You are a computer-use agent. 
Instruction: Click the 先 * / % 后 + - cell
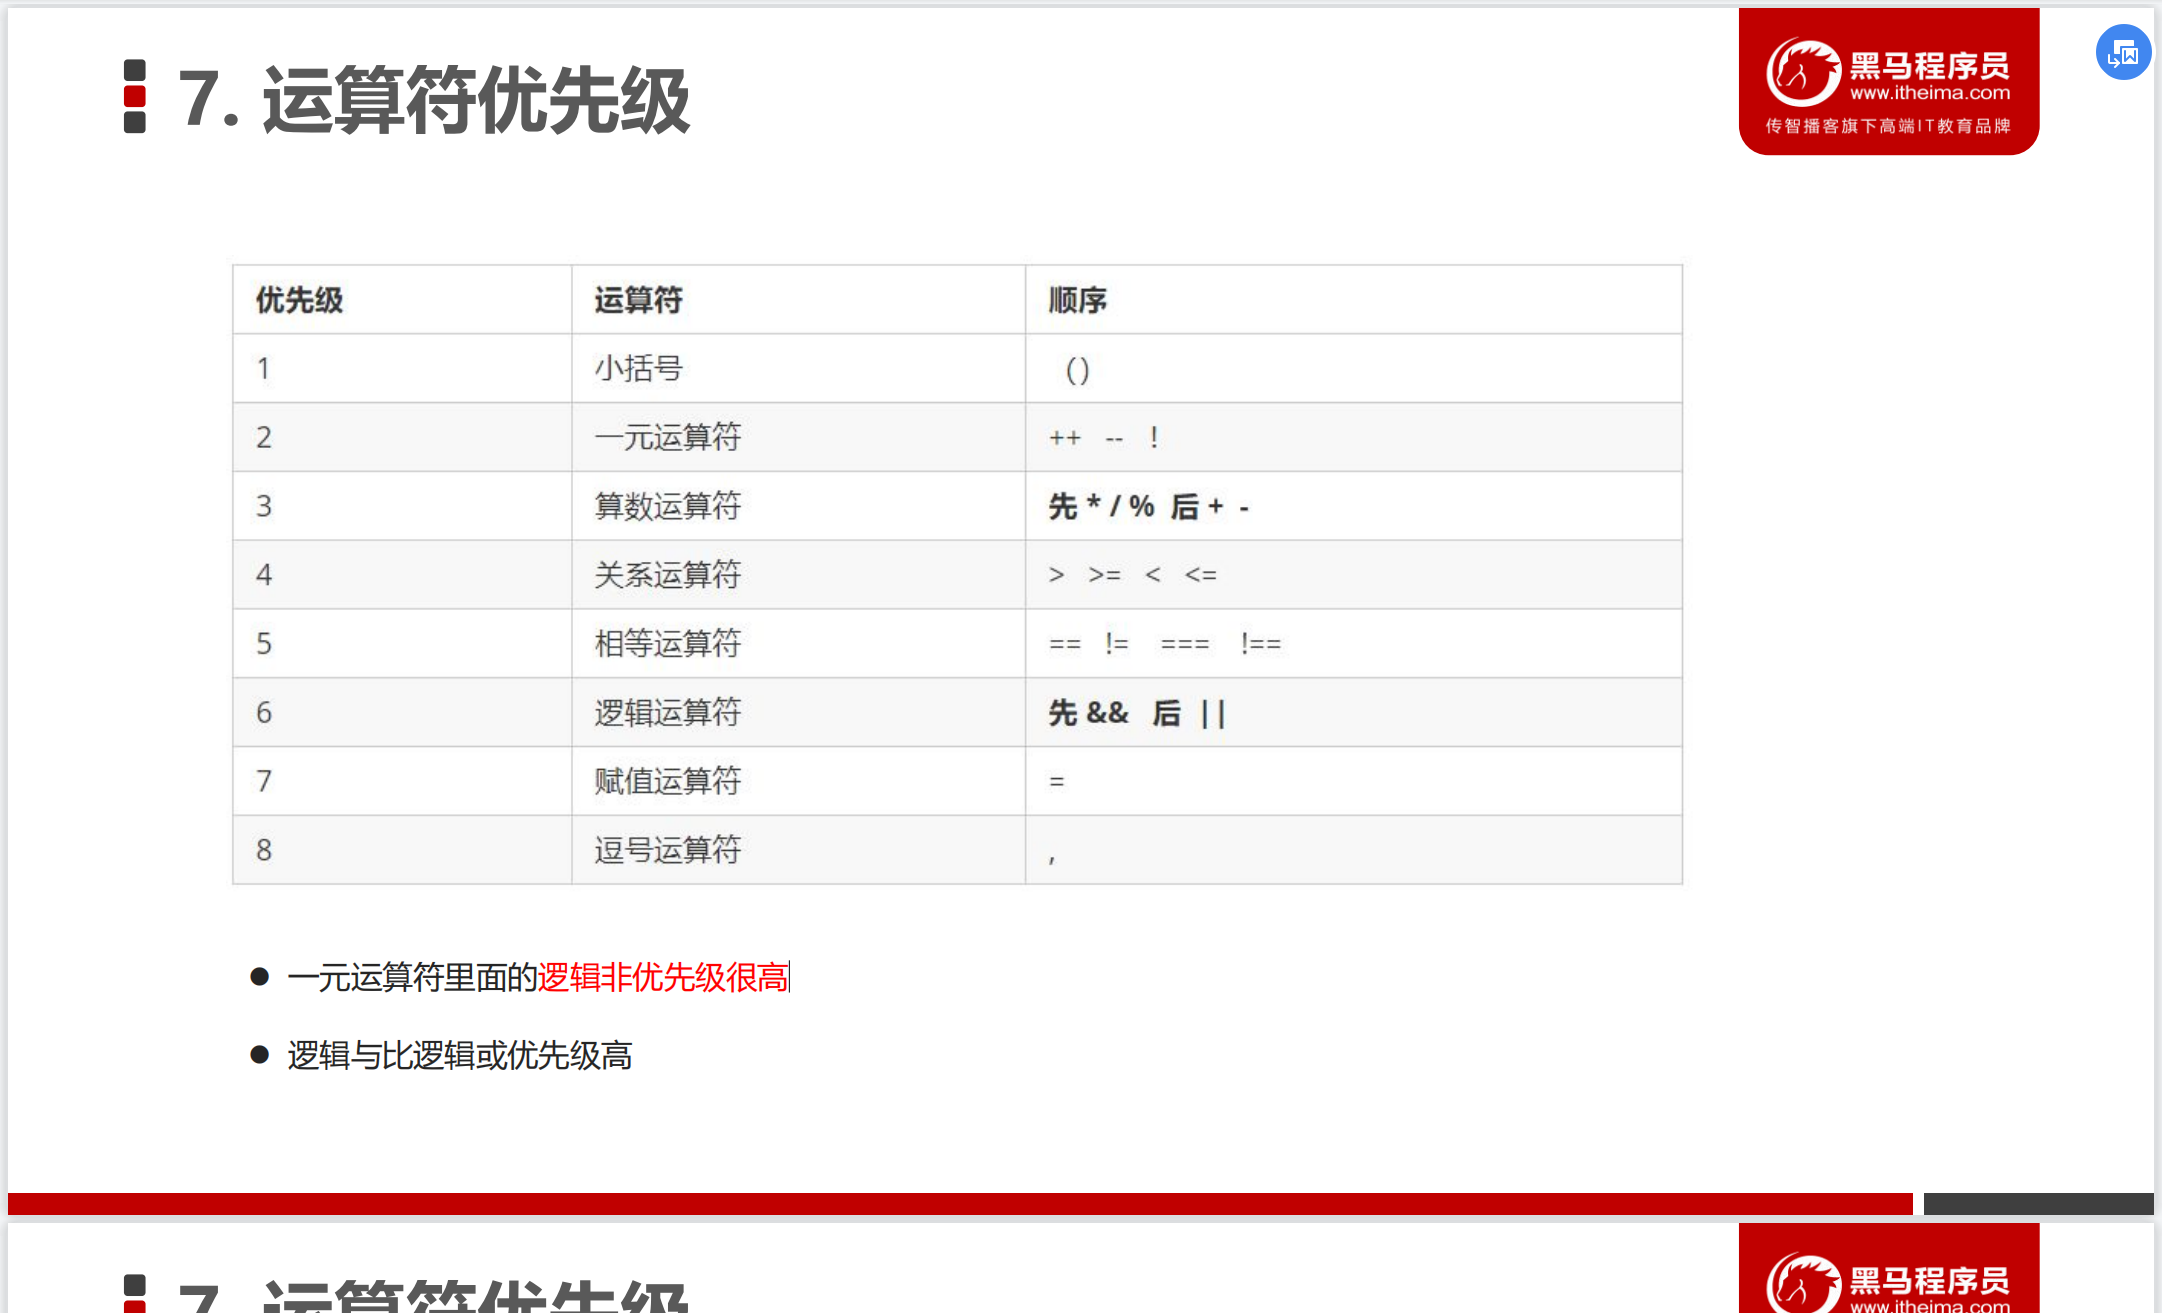point(1353,506)
